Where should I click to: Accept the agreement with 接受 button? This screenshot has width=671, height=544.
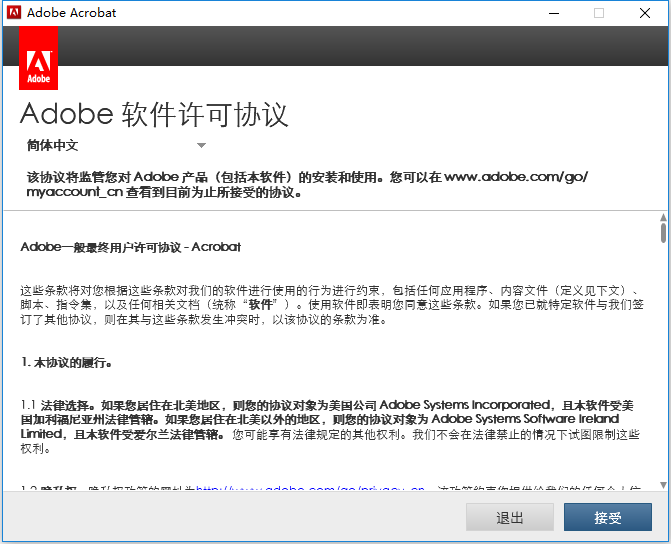(608, 517)
